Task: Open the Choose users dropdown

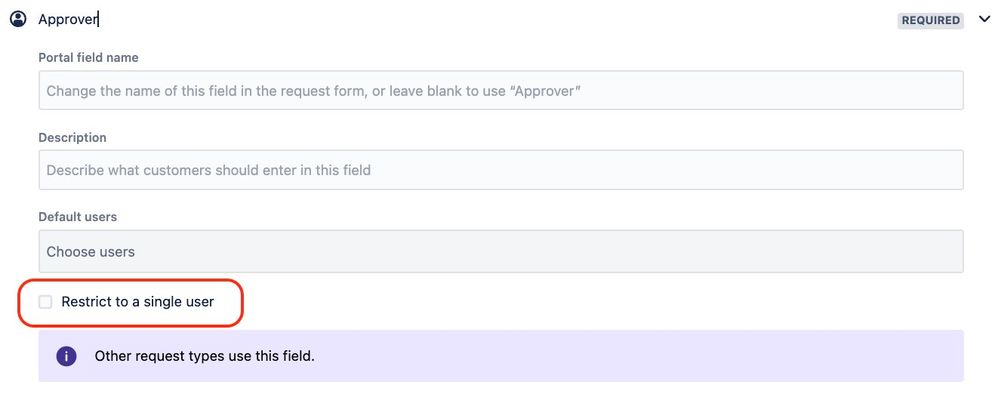Action: click(501, 251)
